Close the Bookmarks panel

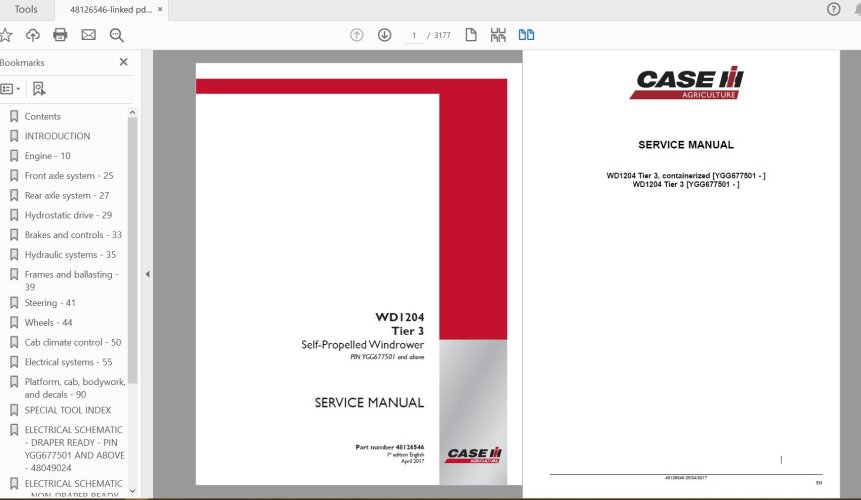(124, 62)
